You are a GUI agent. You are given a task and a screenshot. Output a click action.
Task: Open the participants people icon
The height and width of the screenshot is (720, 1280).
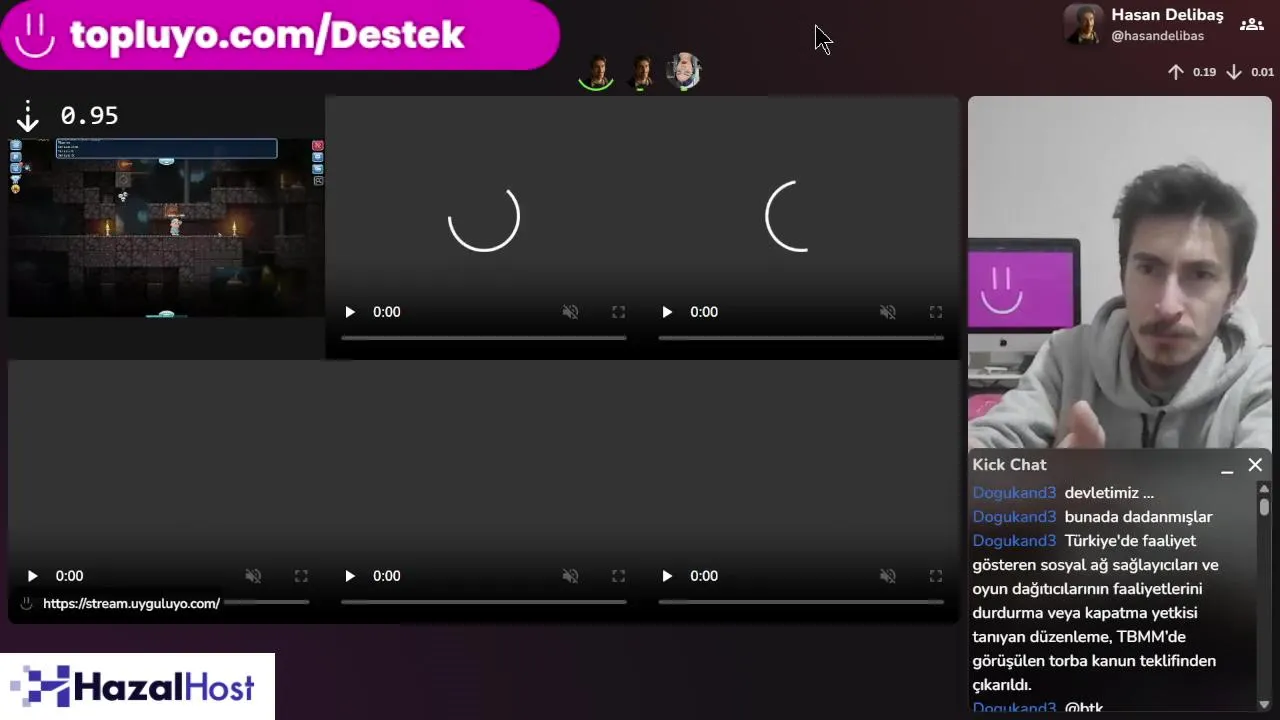(x=1251, y=24)
